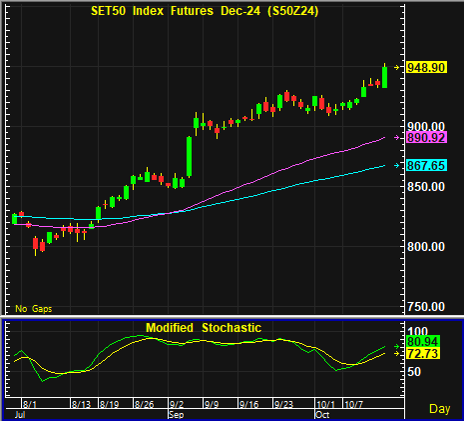Click the latest tall green candlestick

(384, 76)
